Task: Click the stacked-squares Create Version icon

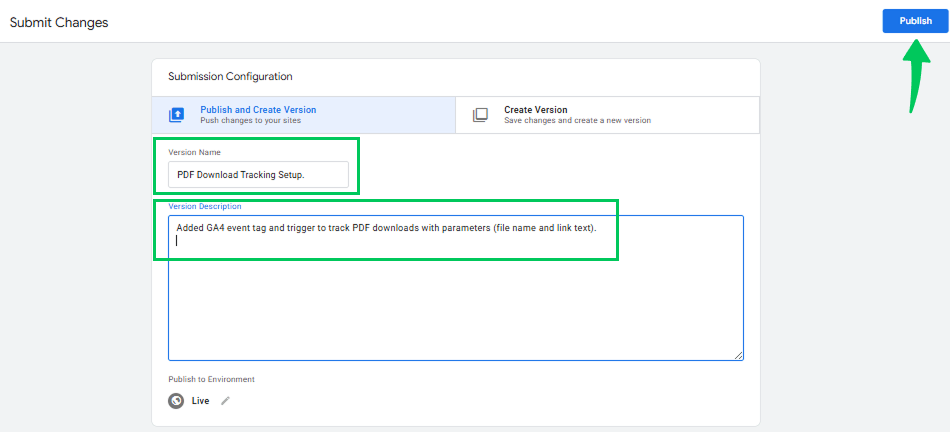Action: 480,115
